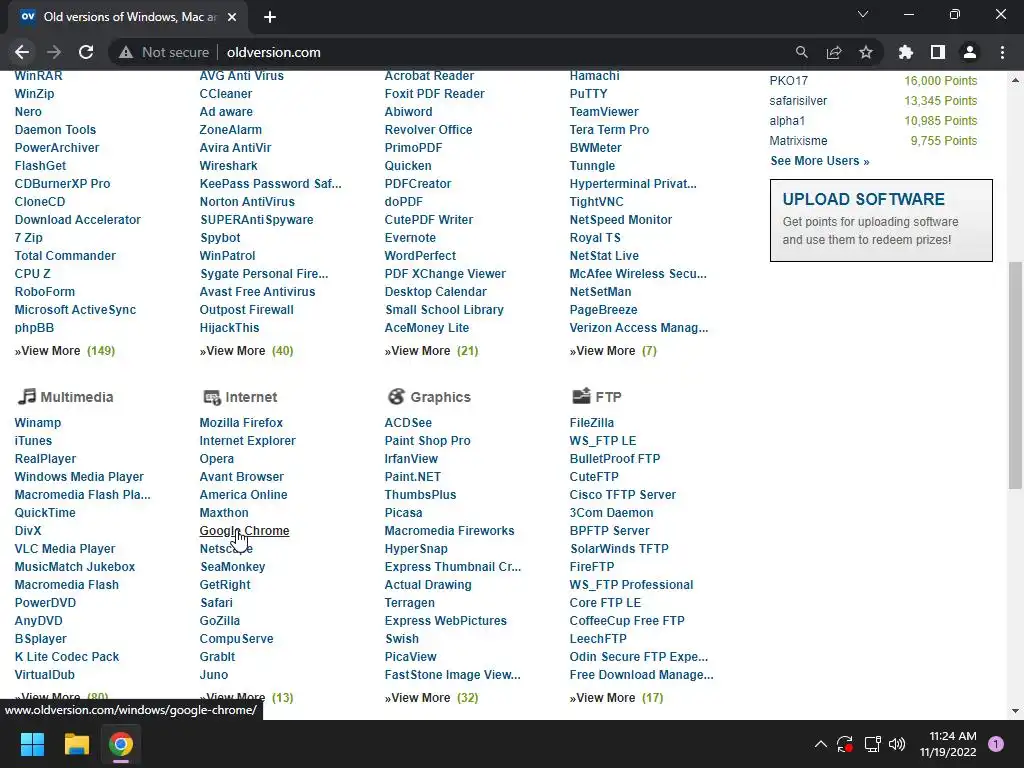Open the Multimedia category heading

[76, 397]
